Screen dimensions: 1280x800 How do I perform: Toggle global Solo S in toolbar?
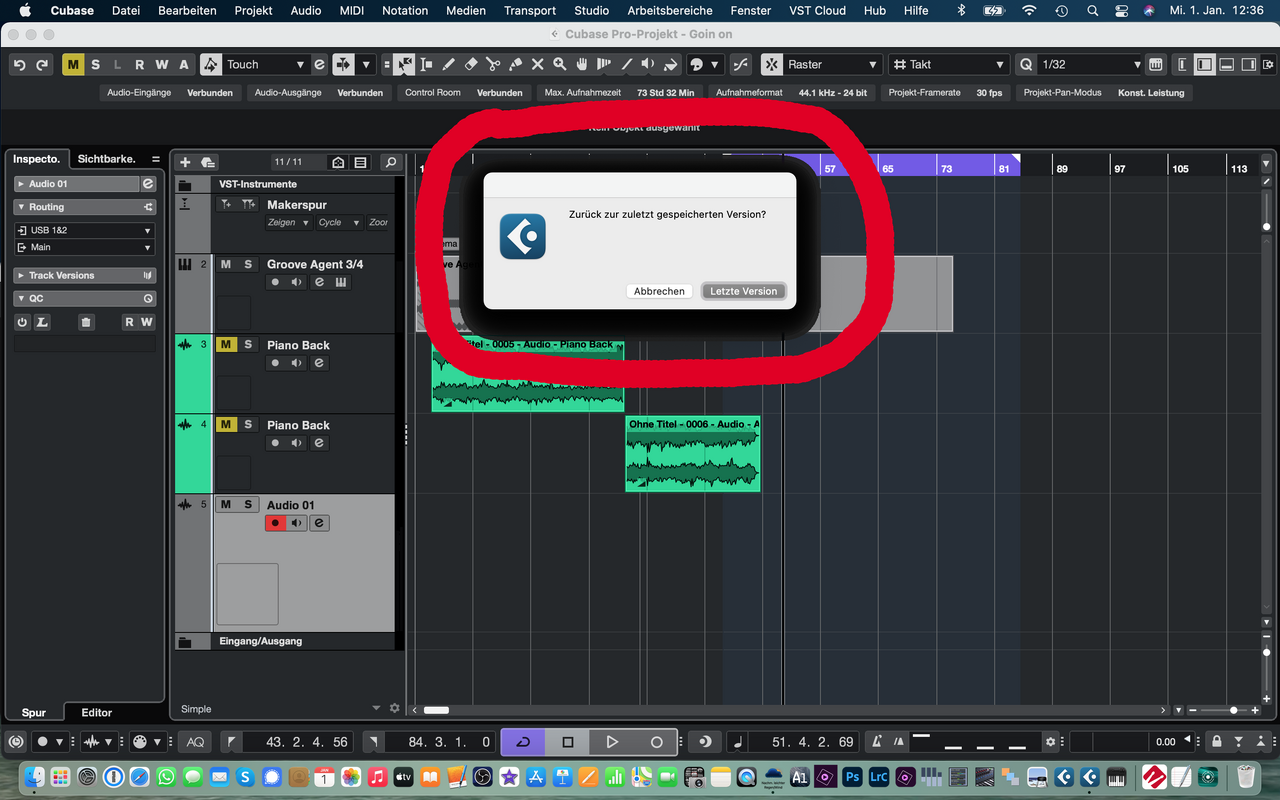(x=95, y=64)
